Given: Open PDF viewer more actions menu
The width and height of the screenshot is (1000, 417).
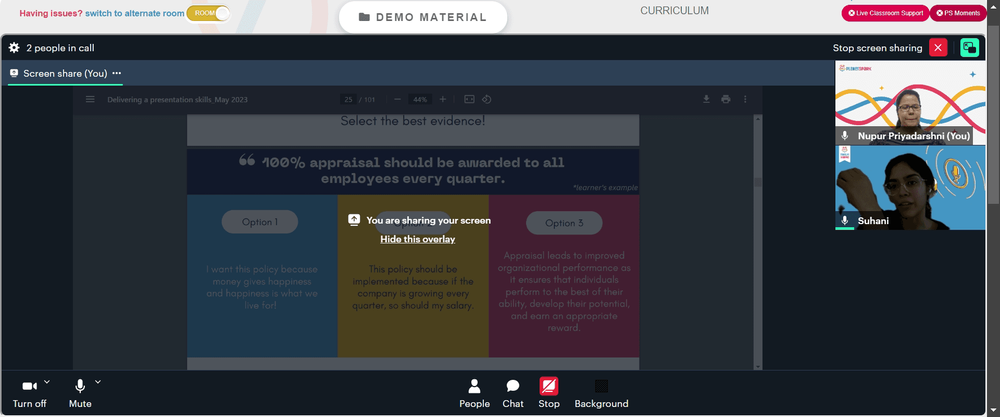Looking at the screenshot, I should pos(745,99).
